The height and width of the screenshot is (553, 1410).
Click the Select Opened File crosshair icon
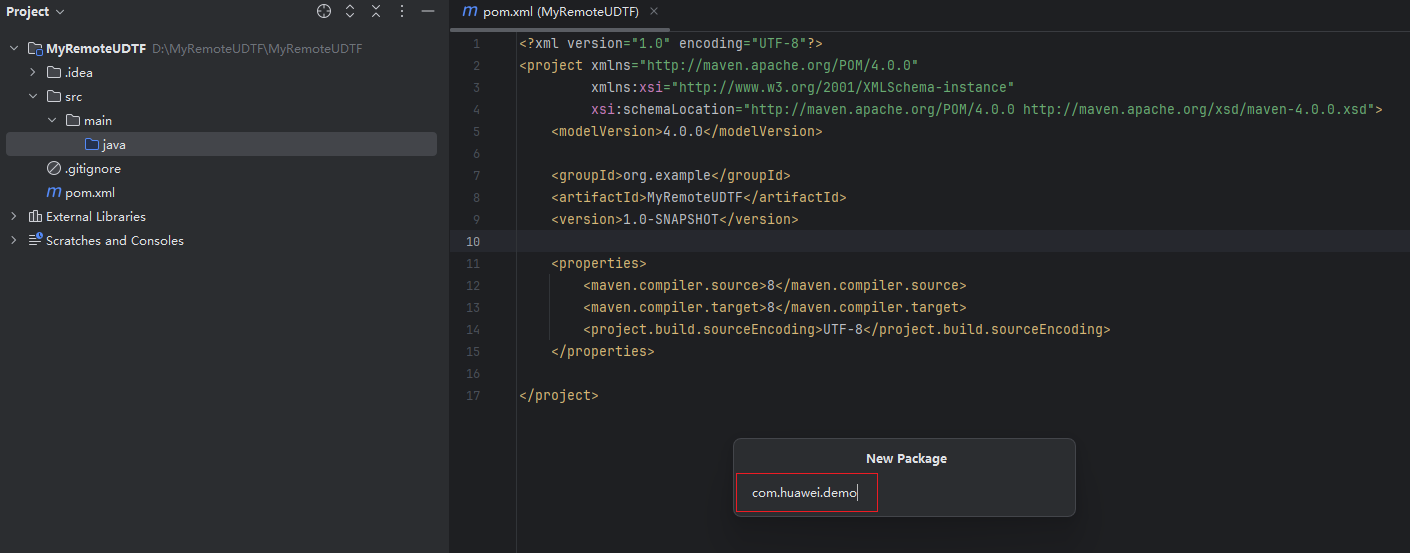click(x=324, y=11)
